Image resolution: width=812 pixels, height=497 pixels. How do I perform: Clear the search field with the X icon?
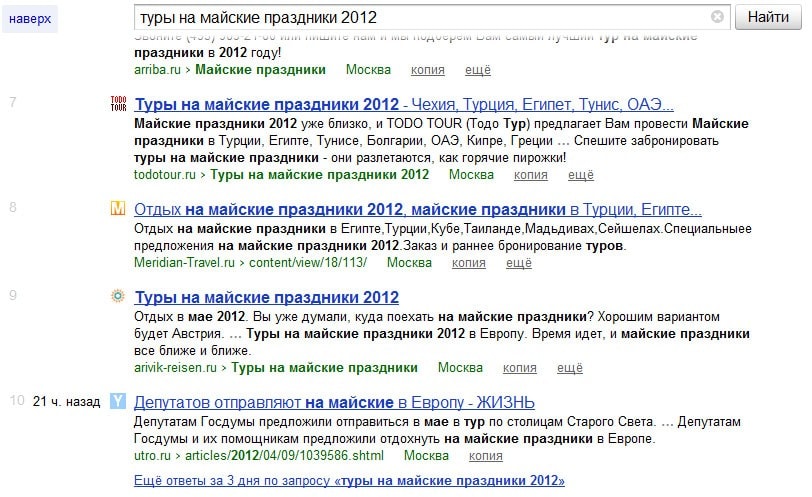(x=717, y=17)
